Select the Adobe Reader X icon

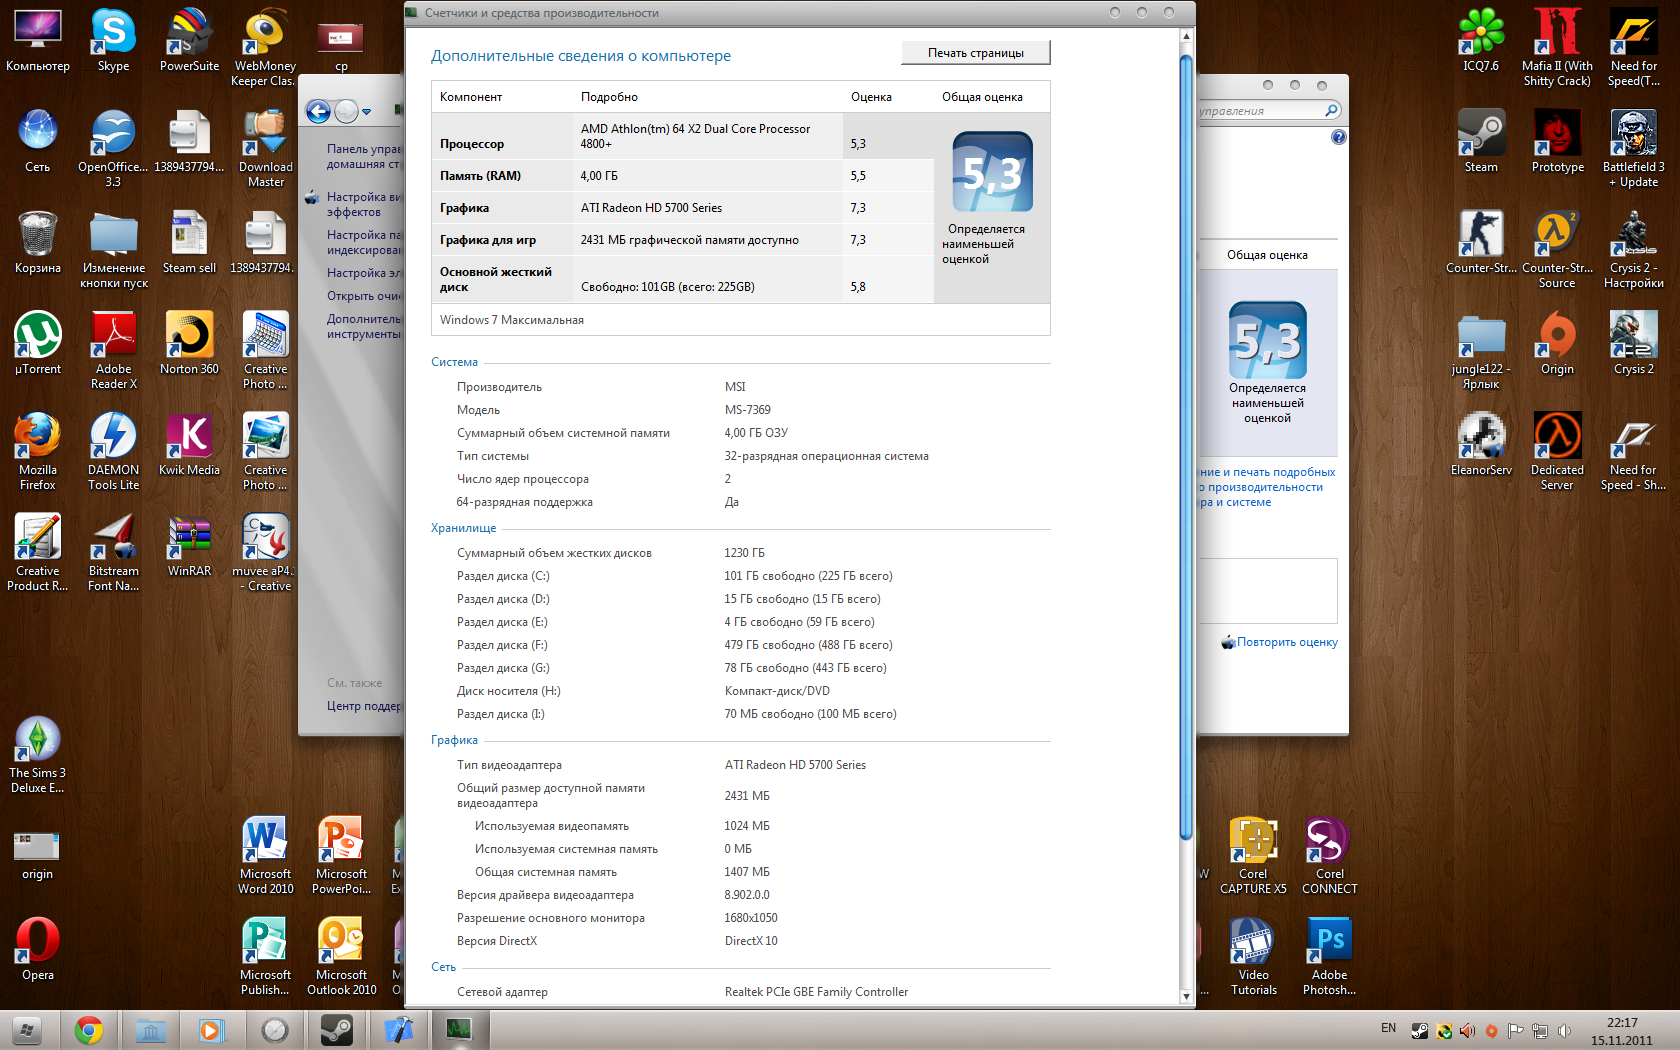(113, 350)
